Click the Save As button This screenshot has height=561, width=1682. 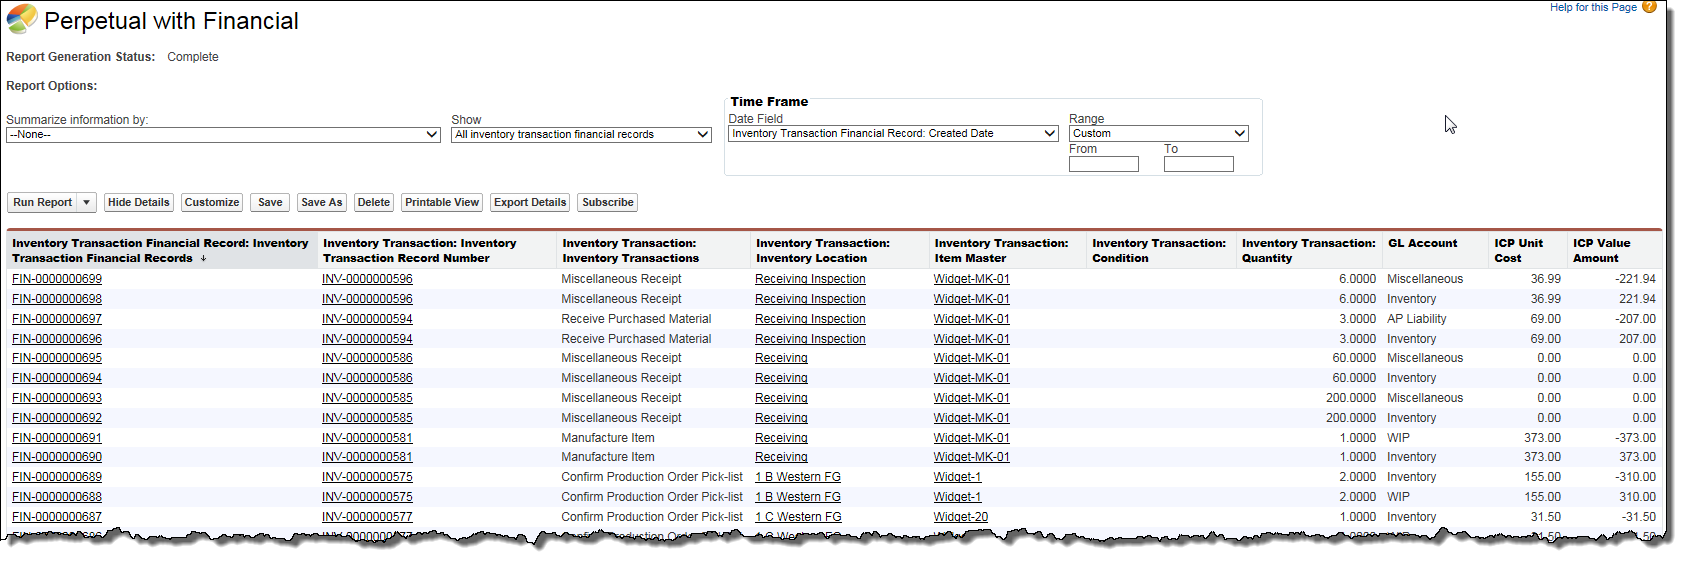[322, 203]
